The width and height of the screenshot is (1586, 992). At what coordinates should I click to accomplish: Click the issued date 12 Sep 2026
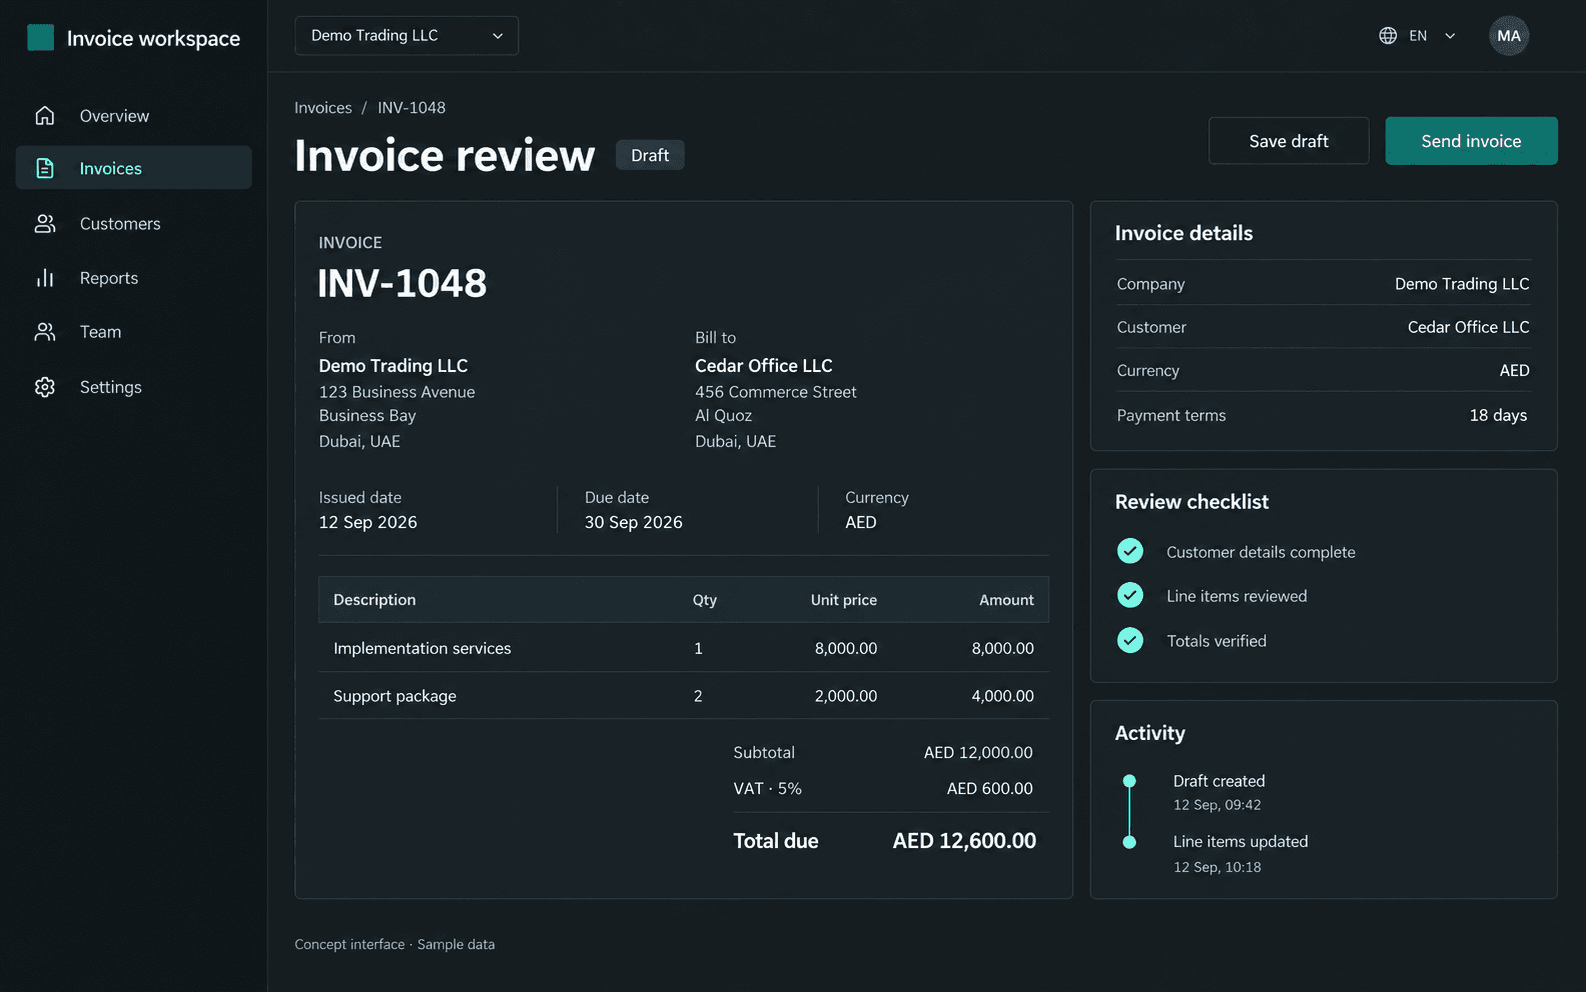[x=368, y=522]
